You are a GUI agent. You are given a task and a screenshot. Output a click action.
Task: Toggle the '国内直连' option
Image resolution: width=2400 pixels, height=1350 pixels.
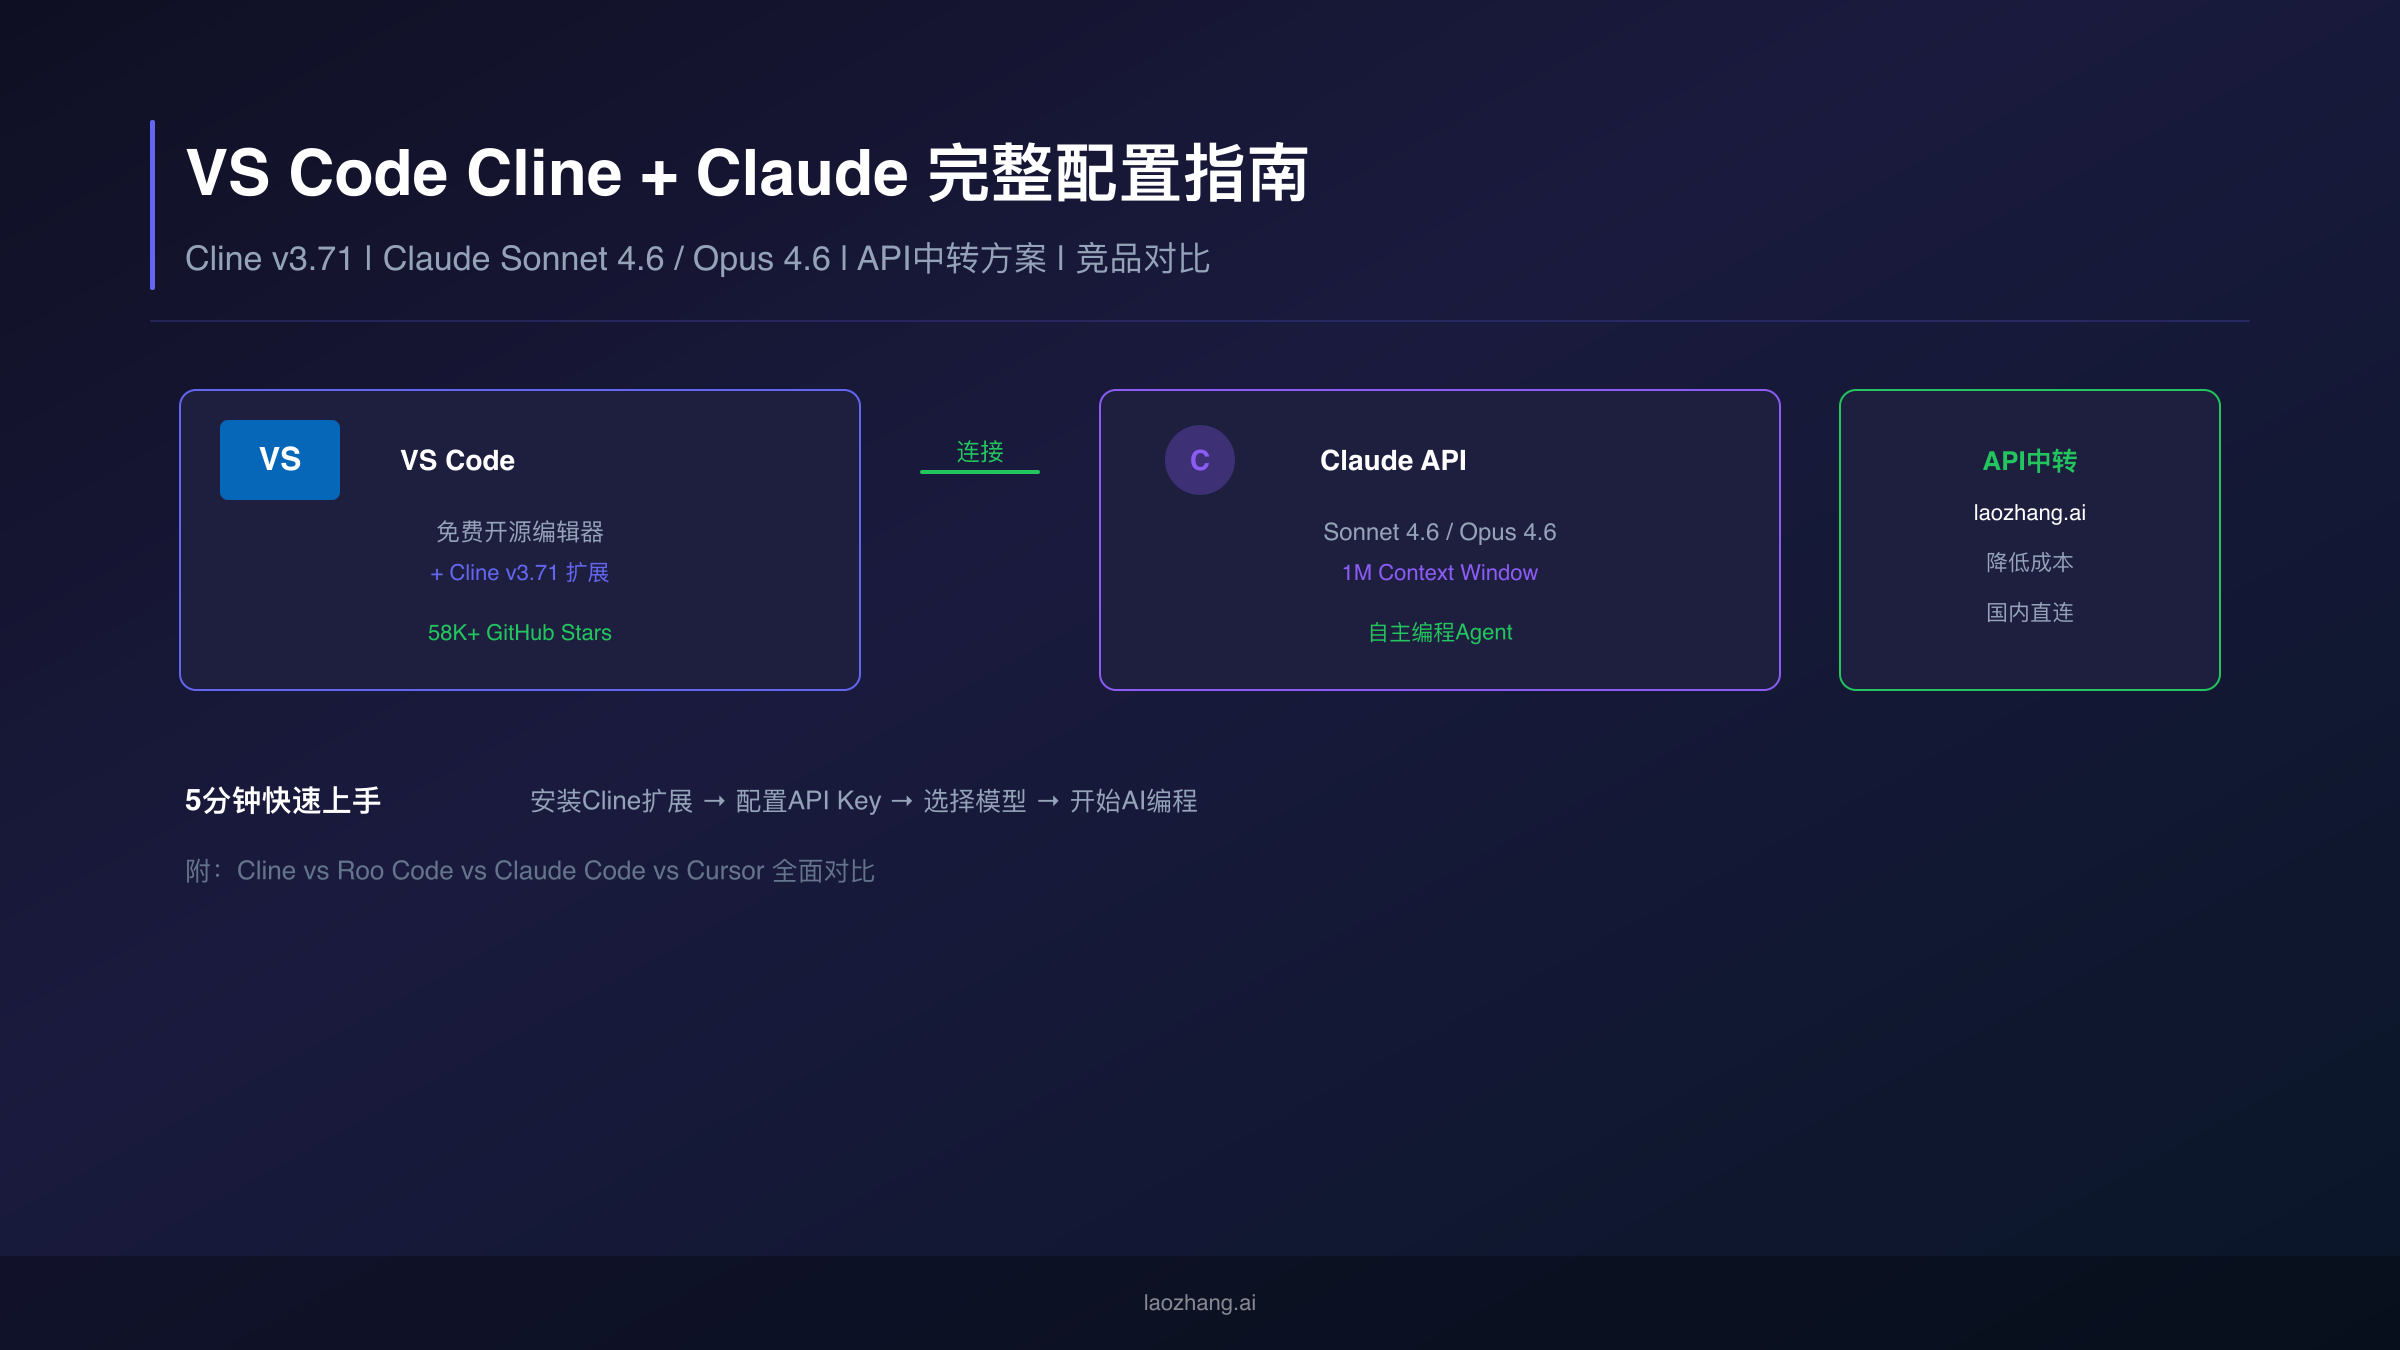2030,613
